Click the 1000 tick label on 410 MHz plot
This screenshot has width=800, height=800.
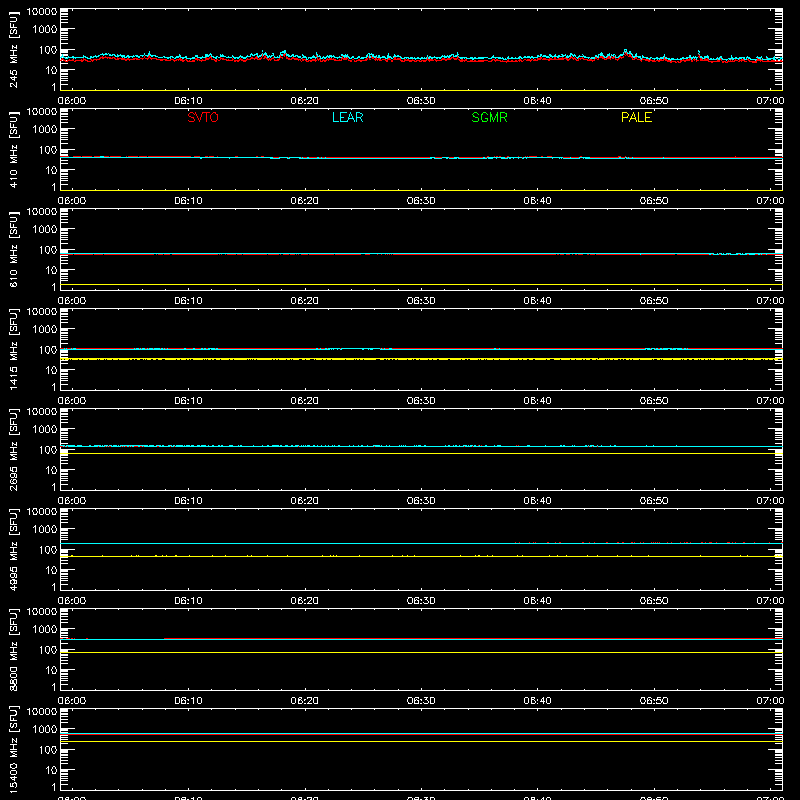45,130
